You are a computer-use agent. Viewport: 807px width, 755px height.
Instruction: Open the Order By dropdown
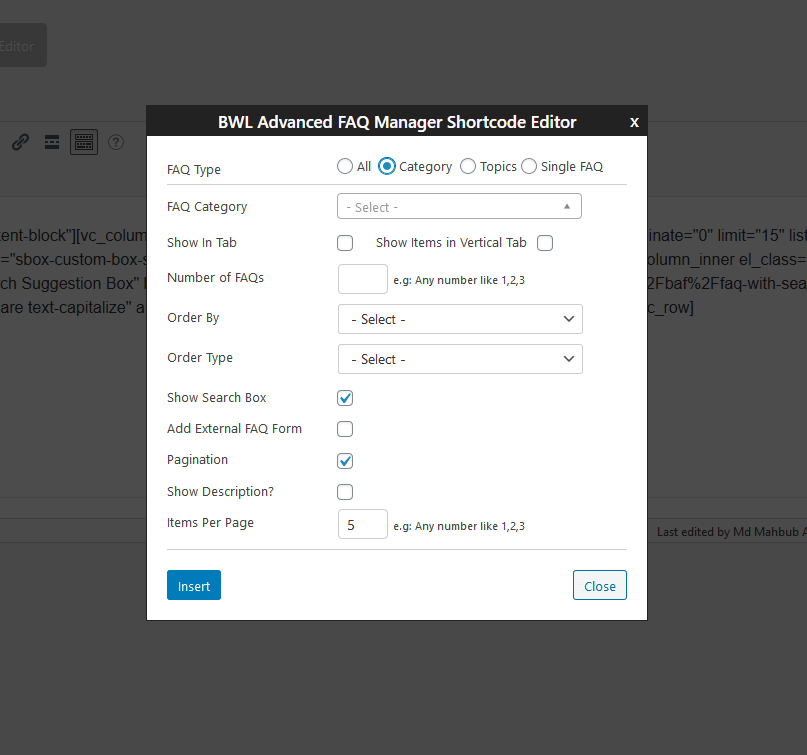coord(460,319)
